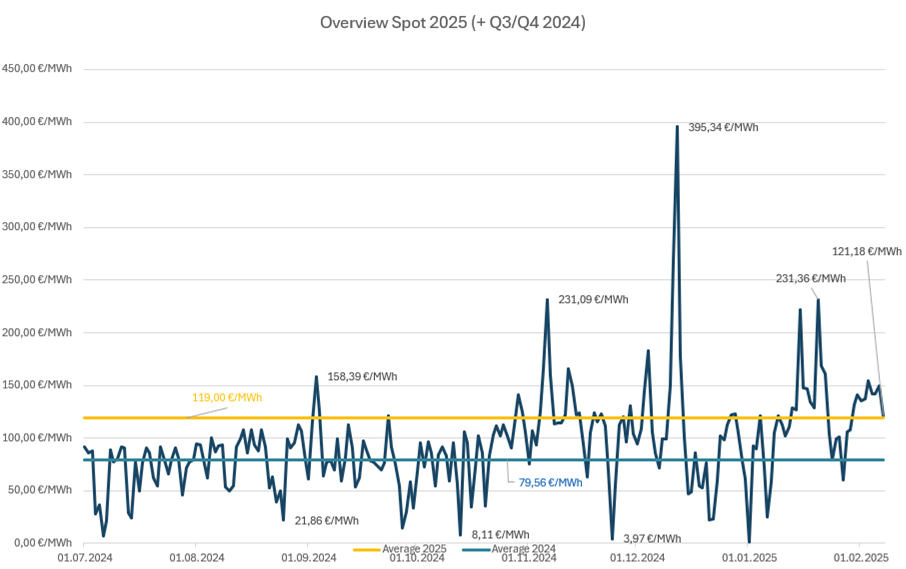Click the 01.07.2024 x-axis date label
This screenshot has height=569, width=906.
coord(82,557)
